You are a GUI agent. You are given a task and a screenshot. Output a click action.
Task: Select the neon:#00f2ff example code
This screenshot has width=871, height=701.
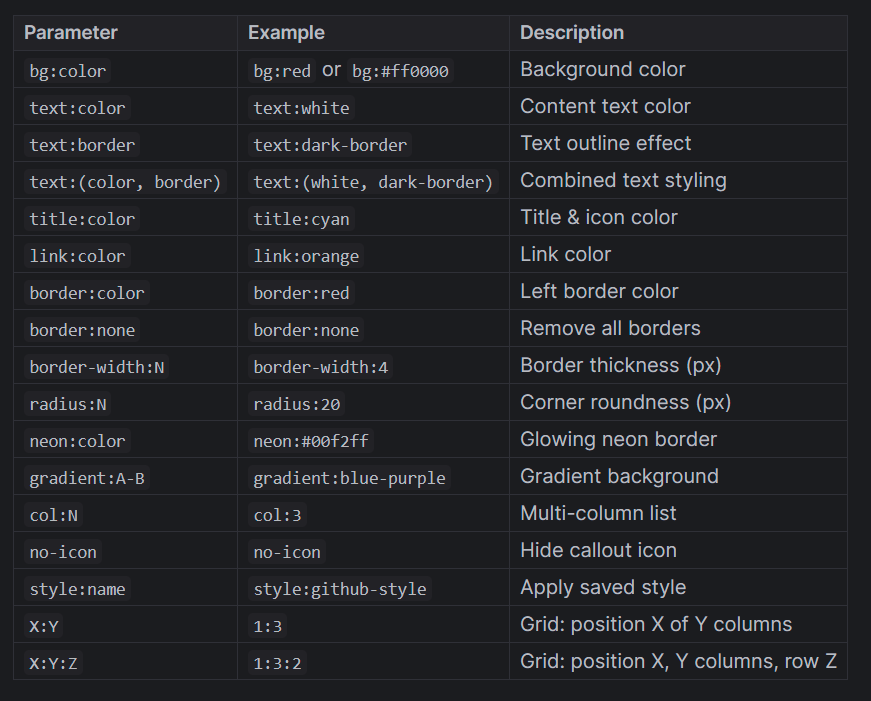pos(312,441)
